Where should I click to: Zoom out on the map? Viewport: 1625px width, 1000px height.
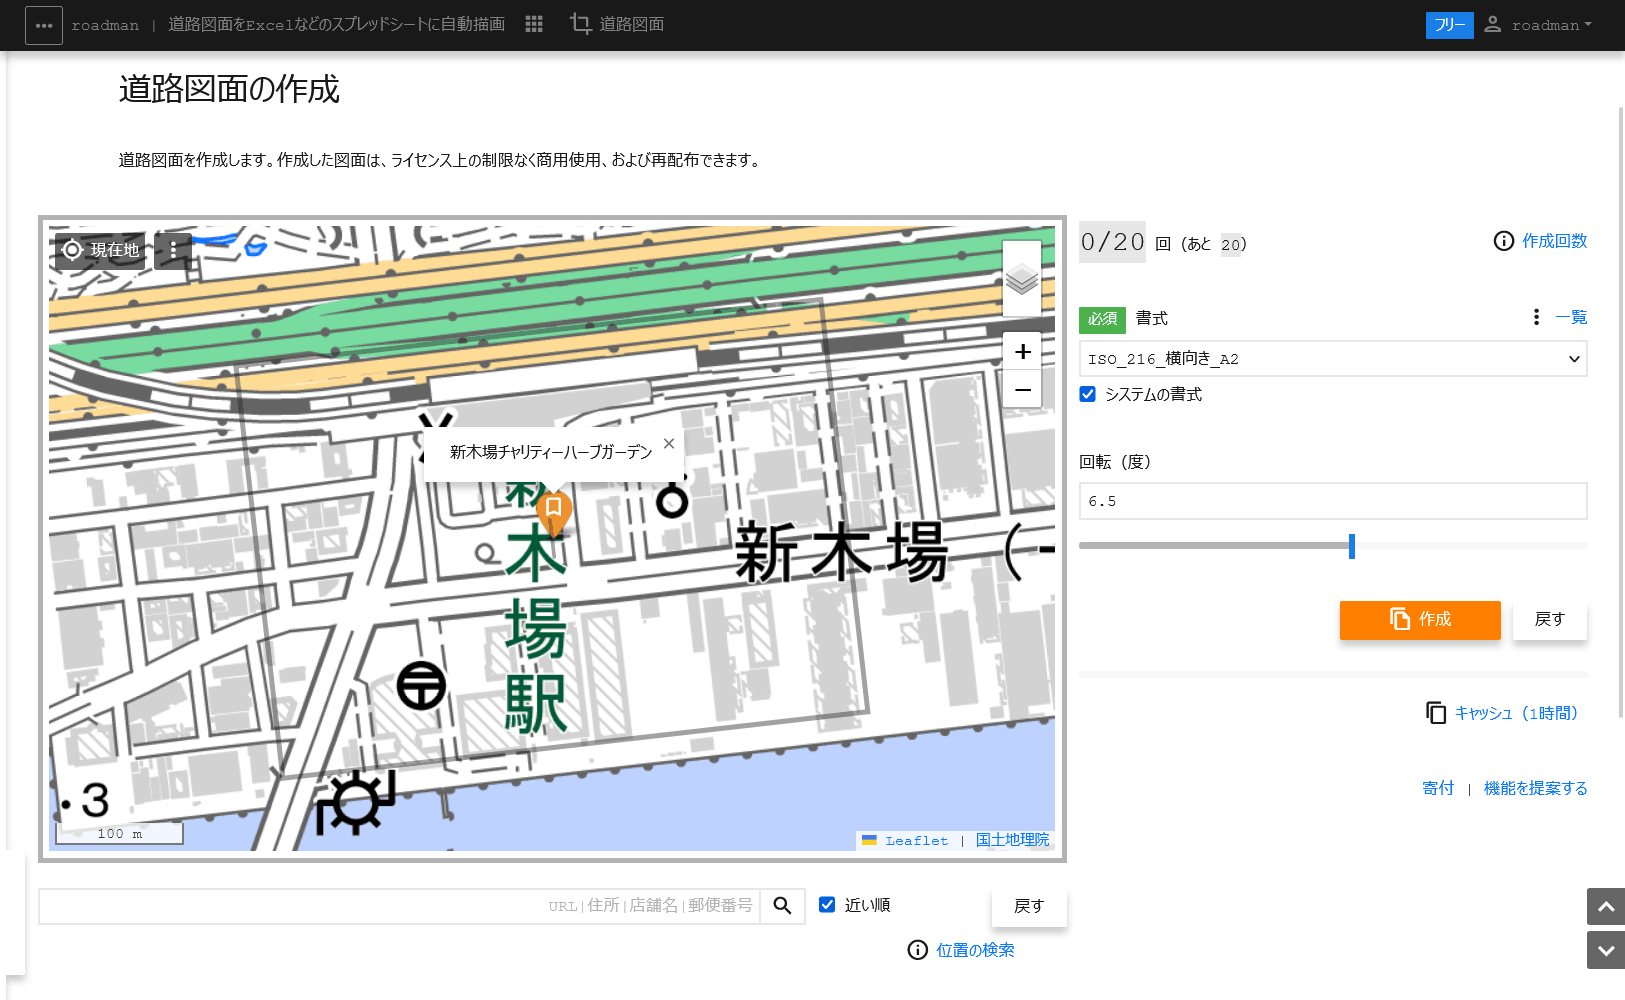[x=1022, y=389]
